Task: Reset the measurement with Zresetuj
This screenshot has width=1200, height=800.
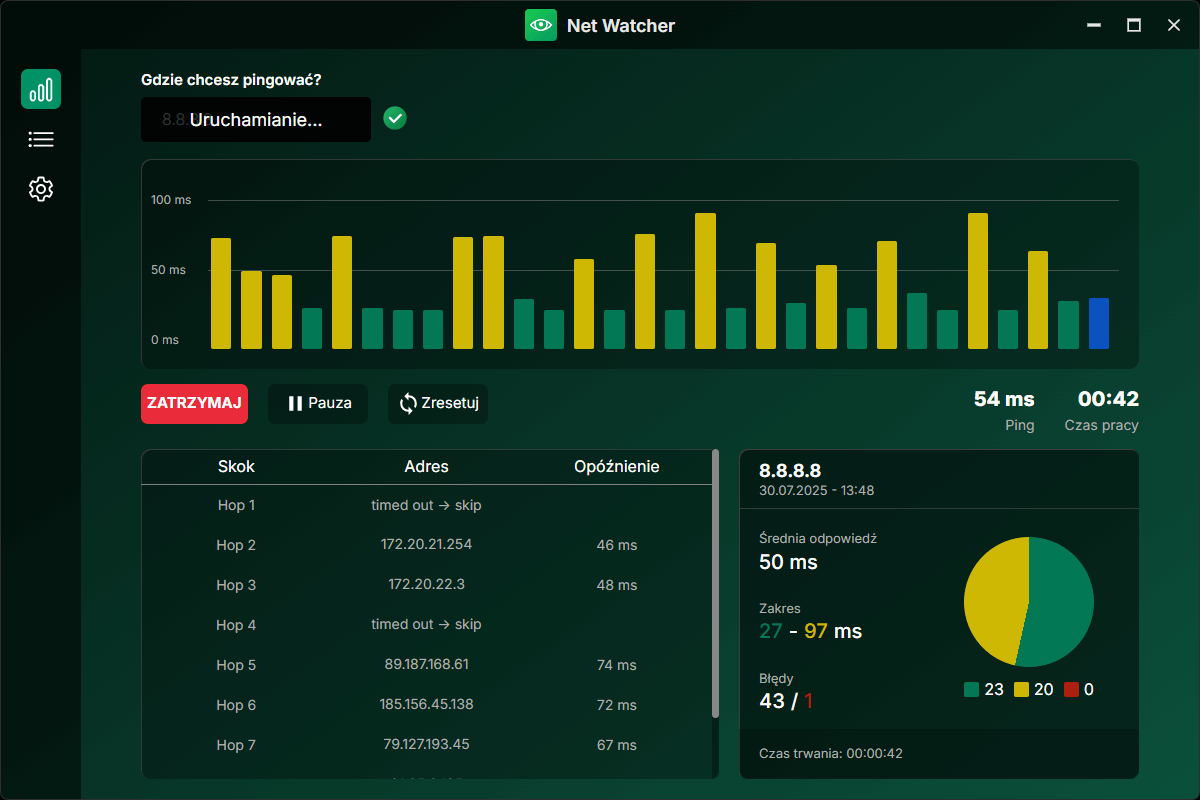Action: point(438,404)
